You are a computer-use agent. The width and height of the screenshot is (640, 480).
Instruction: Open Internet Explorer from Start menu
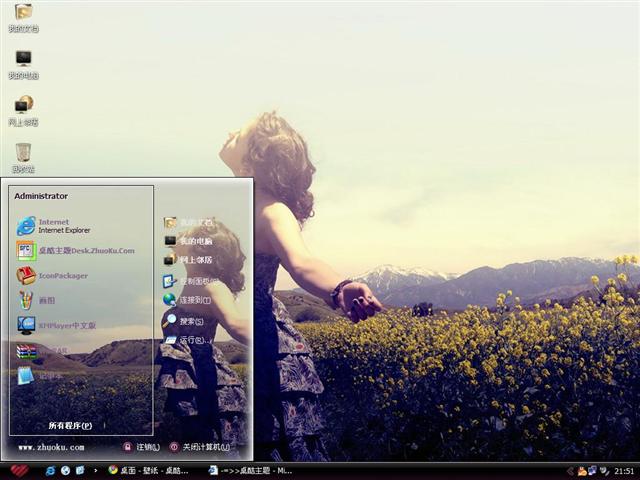pyautogui.click(x=55, y=226)
